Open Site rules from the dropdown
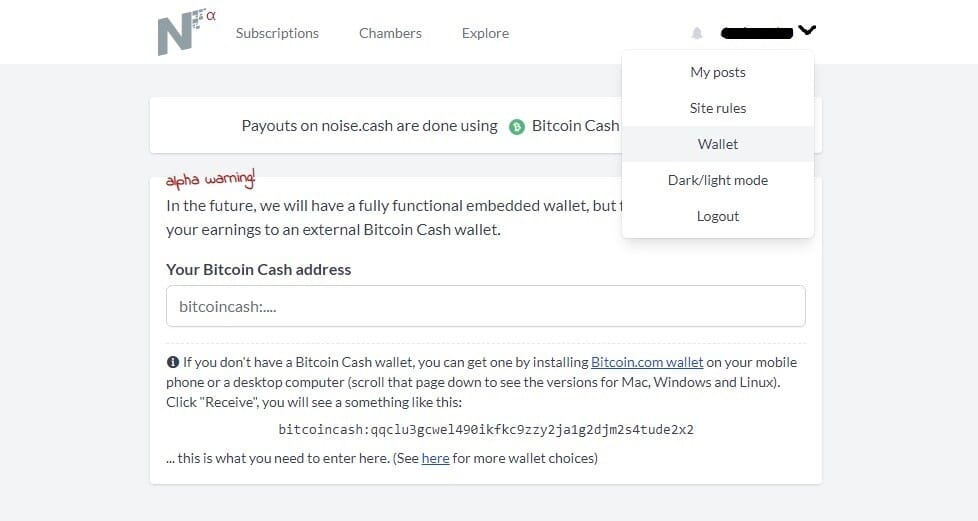Viewport: 978px width, 521px height. [718, 108]
